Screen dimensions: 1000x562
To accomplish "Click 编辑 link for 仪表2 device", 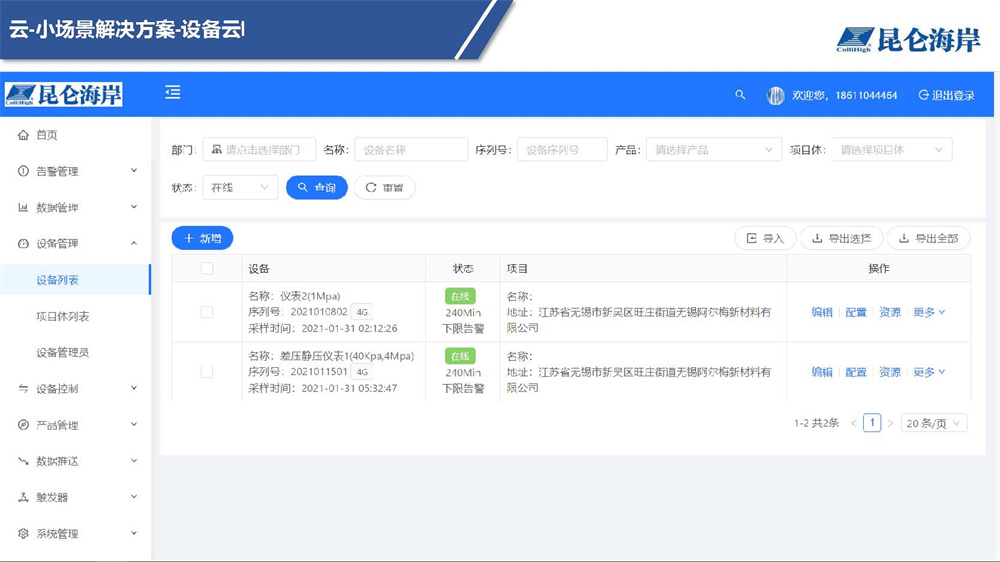I will point(822,312).
